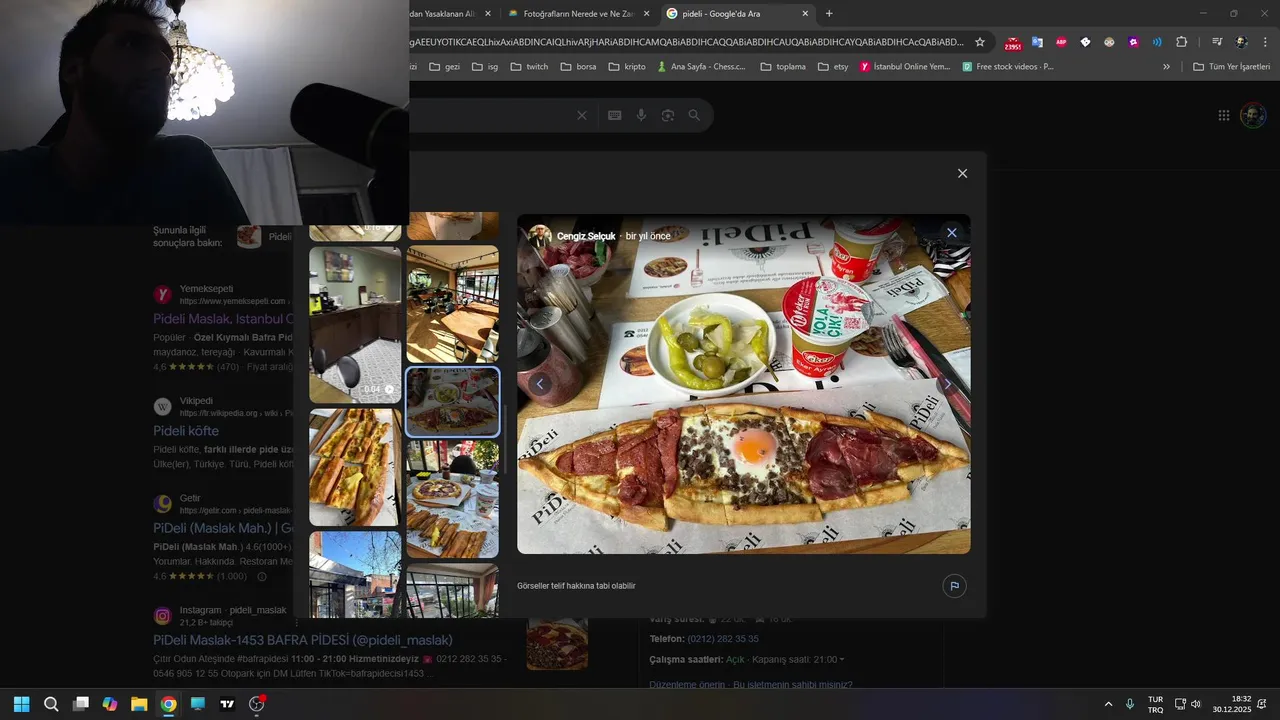Select the outdoor table pizza thumbnail
This screenshot has height=720, width=1280.
tap(452, 499)
